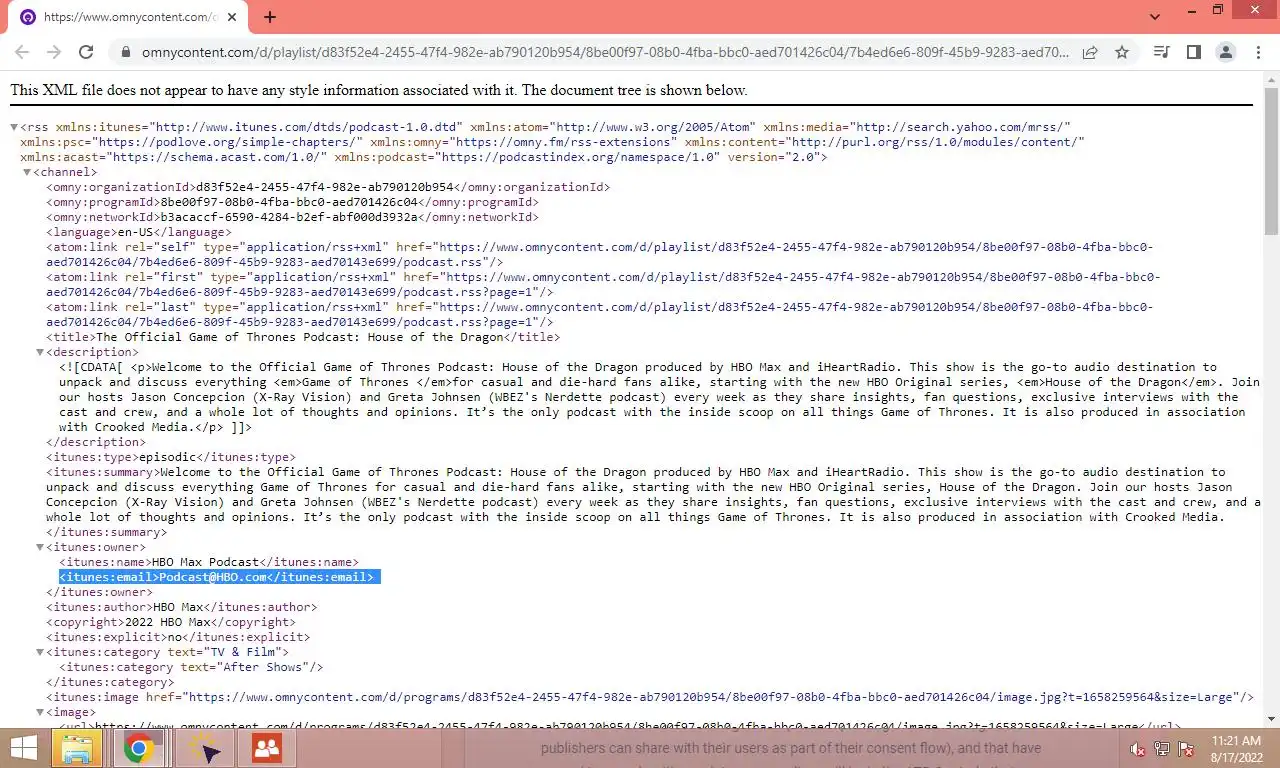Click the itunes:explicit no line
1280x768 pixels.
click(178, 637)
